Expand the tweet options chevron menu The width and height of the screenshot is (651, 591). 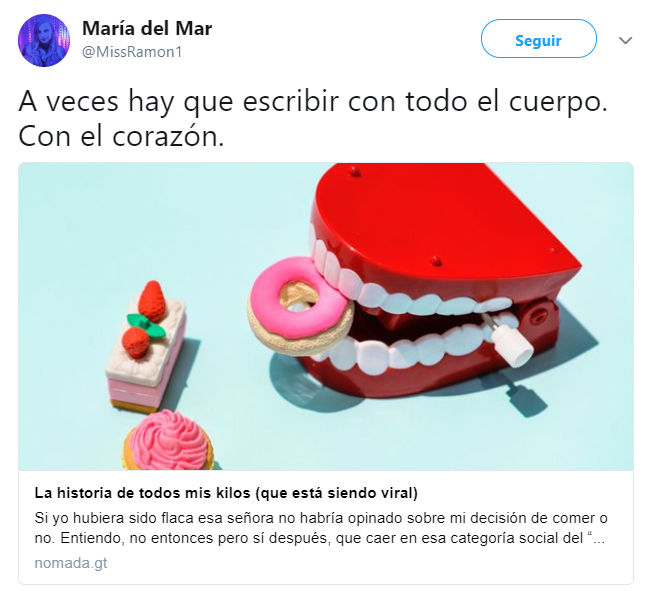625,40
